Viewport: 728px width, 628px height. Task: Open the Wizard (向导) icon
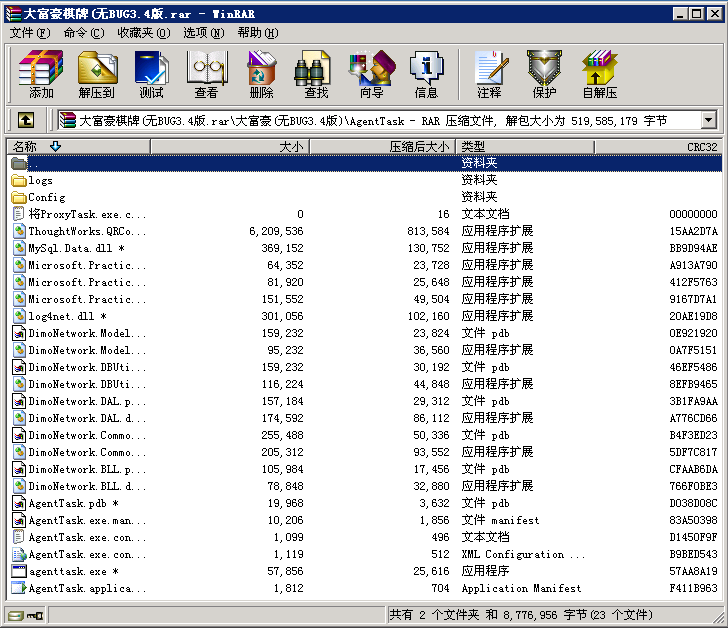[x=371, y=74]
